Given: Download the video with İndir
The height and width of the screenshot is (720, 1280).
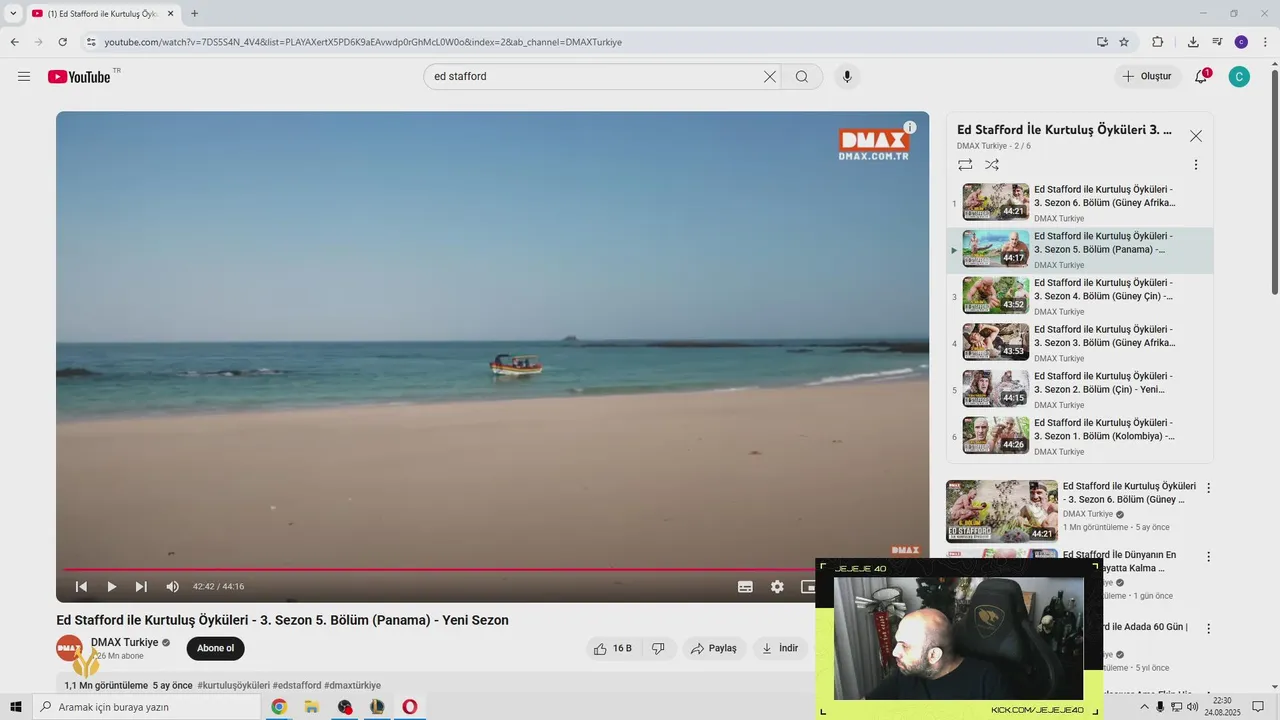Looking at the screenshot, I should tap(780, 648).
